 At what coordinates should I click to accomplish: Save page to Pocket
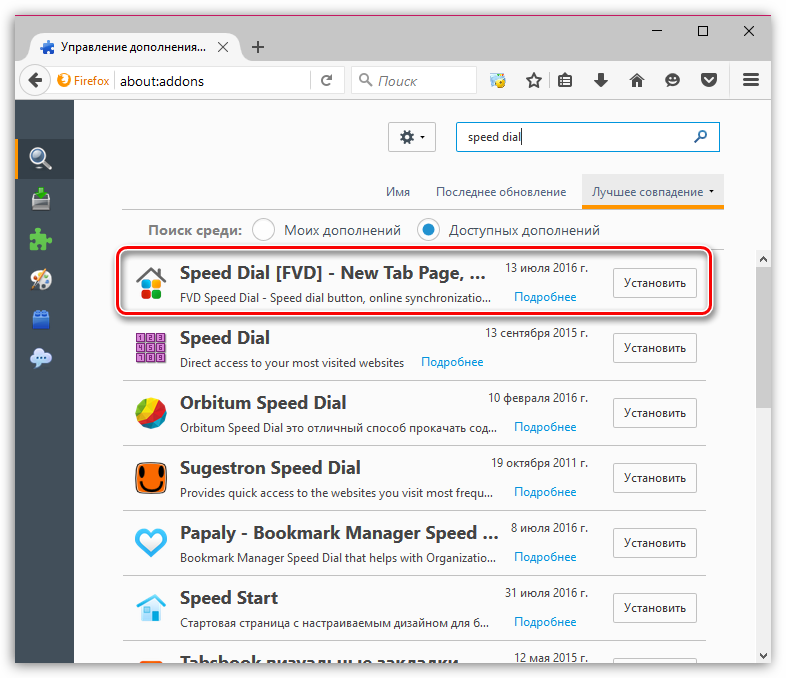pos(709,80)
